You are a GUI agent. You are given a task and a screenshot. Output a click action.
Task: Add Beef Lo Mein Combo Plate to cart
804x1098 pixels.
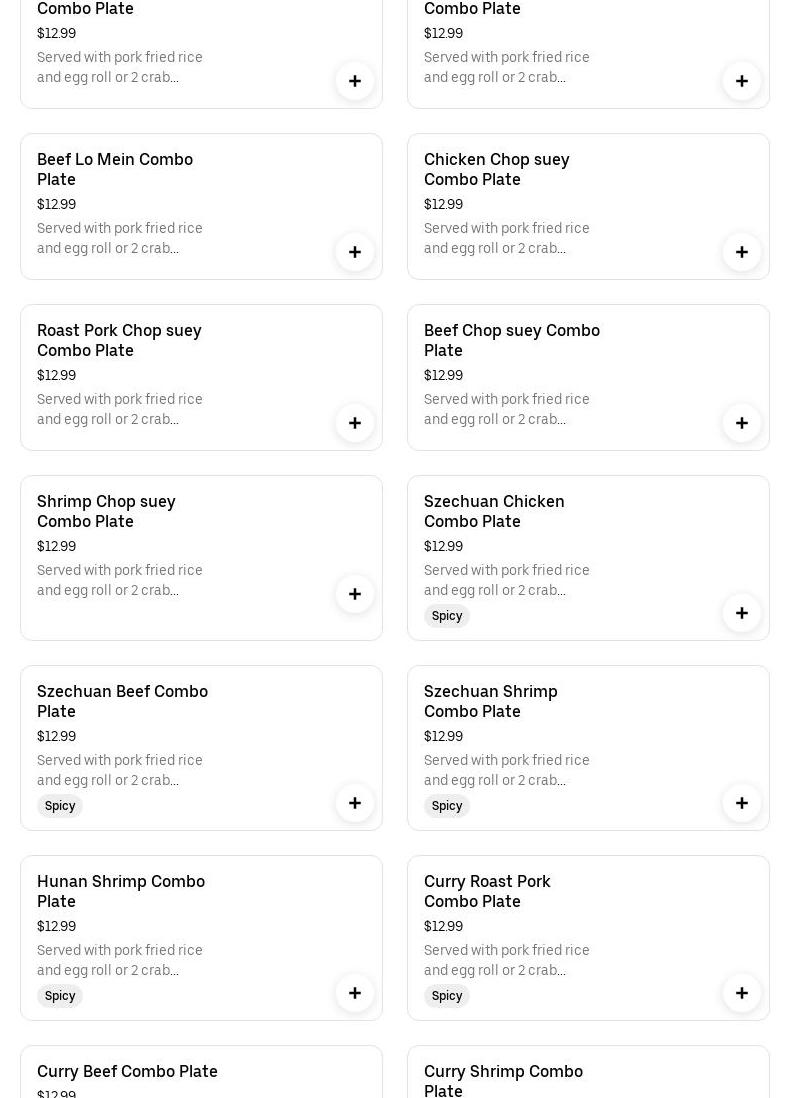pos(355,252)
